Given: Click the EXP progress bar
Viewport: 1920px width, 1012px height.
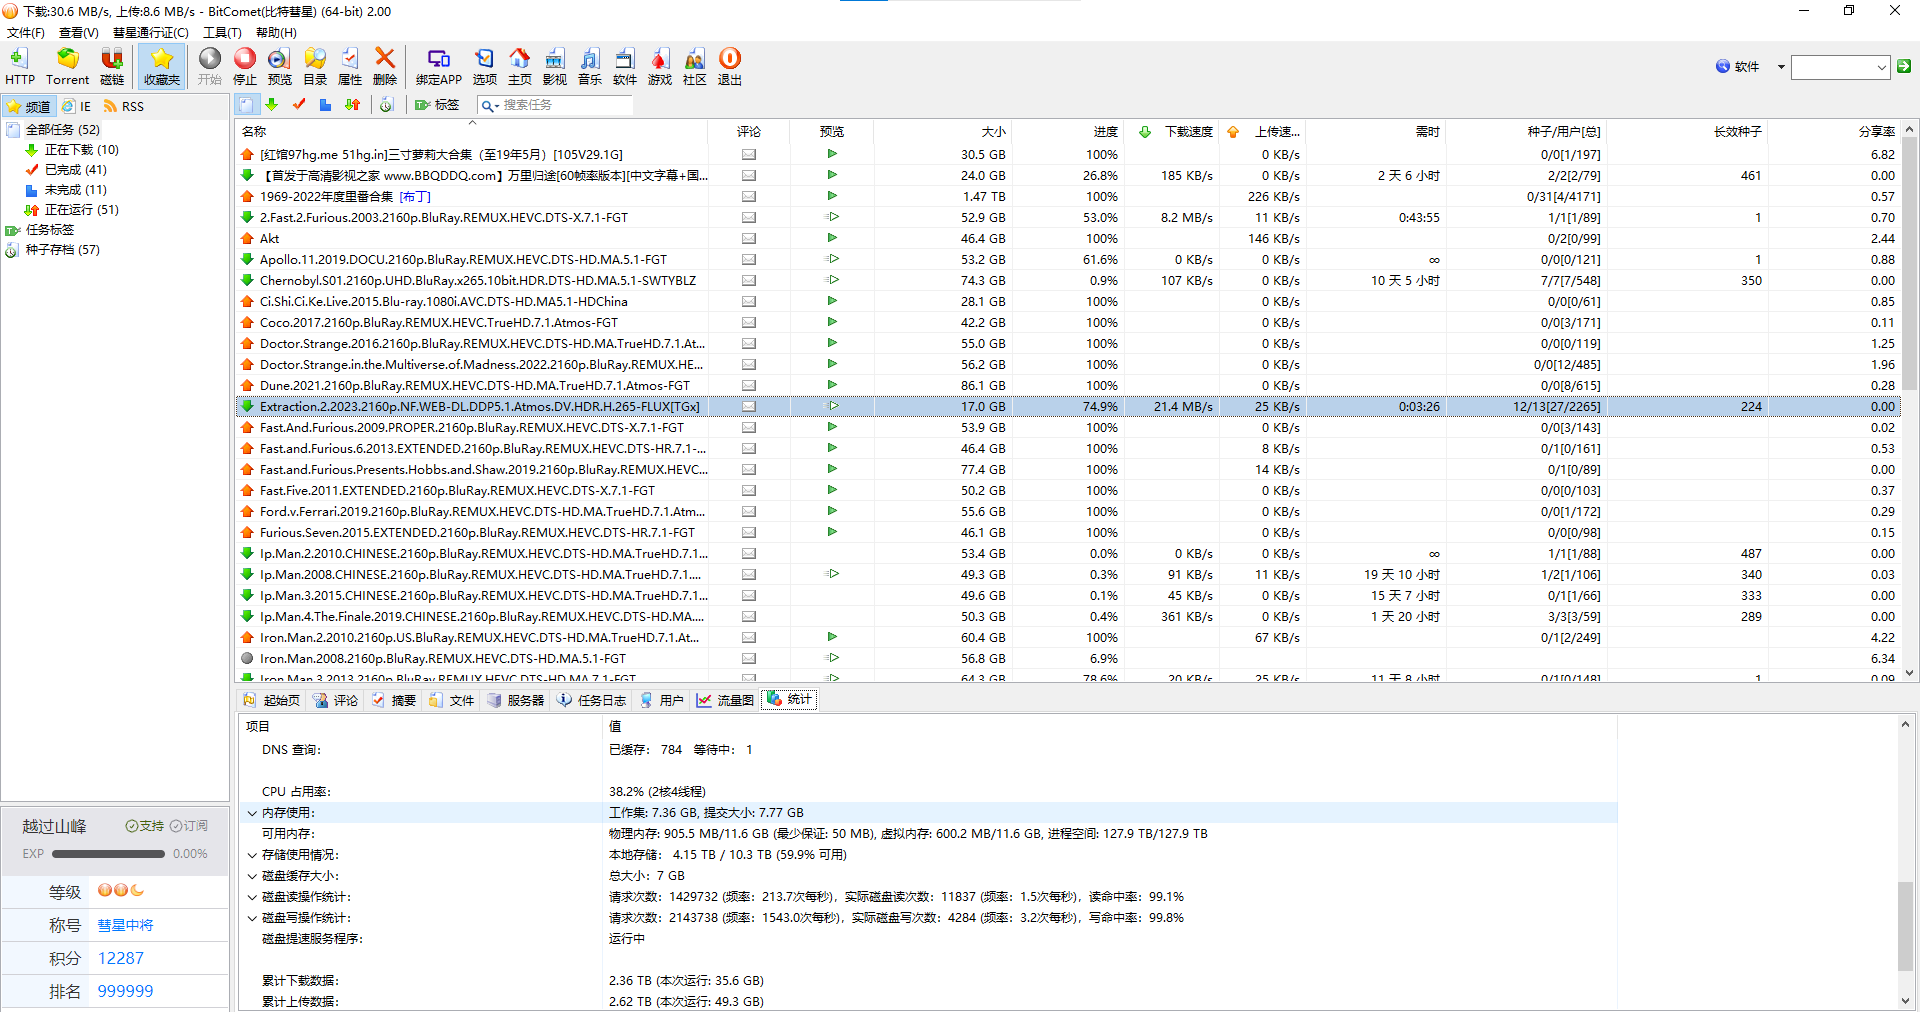Looking at the screenshot, I should pyautogui.click(x=108, y=854).
